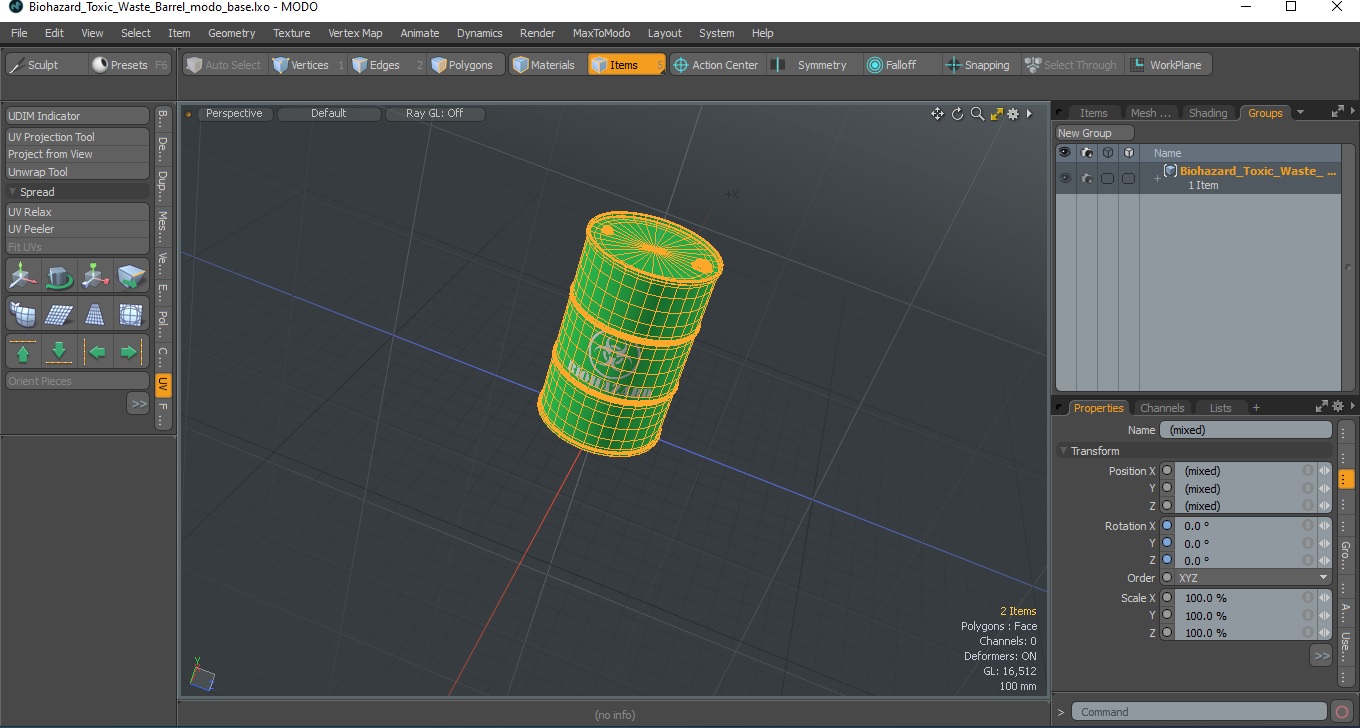Open the MaxToModo menu
The image size is (1360, 728).
(601, 33)
